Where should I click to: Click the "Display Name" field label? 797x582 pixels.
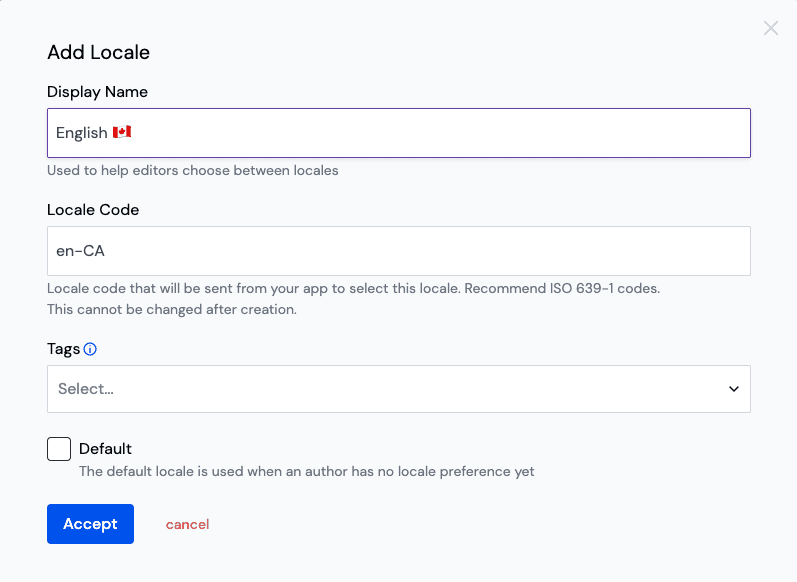(97, 92)
